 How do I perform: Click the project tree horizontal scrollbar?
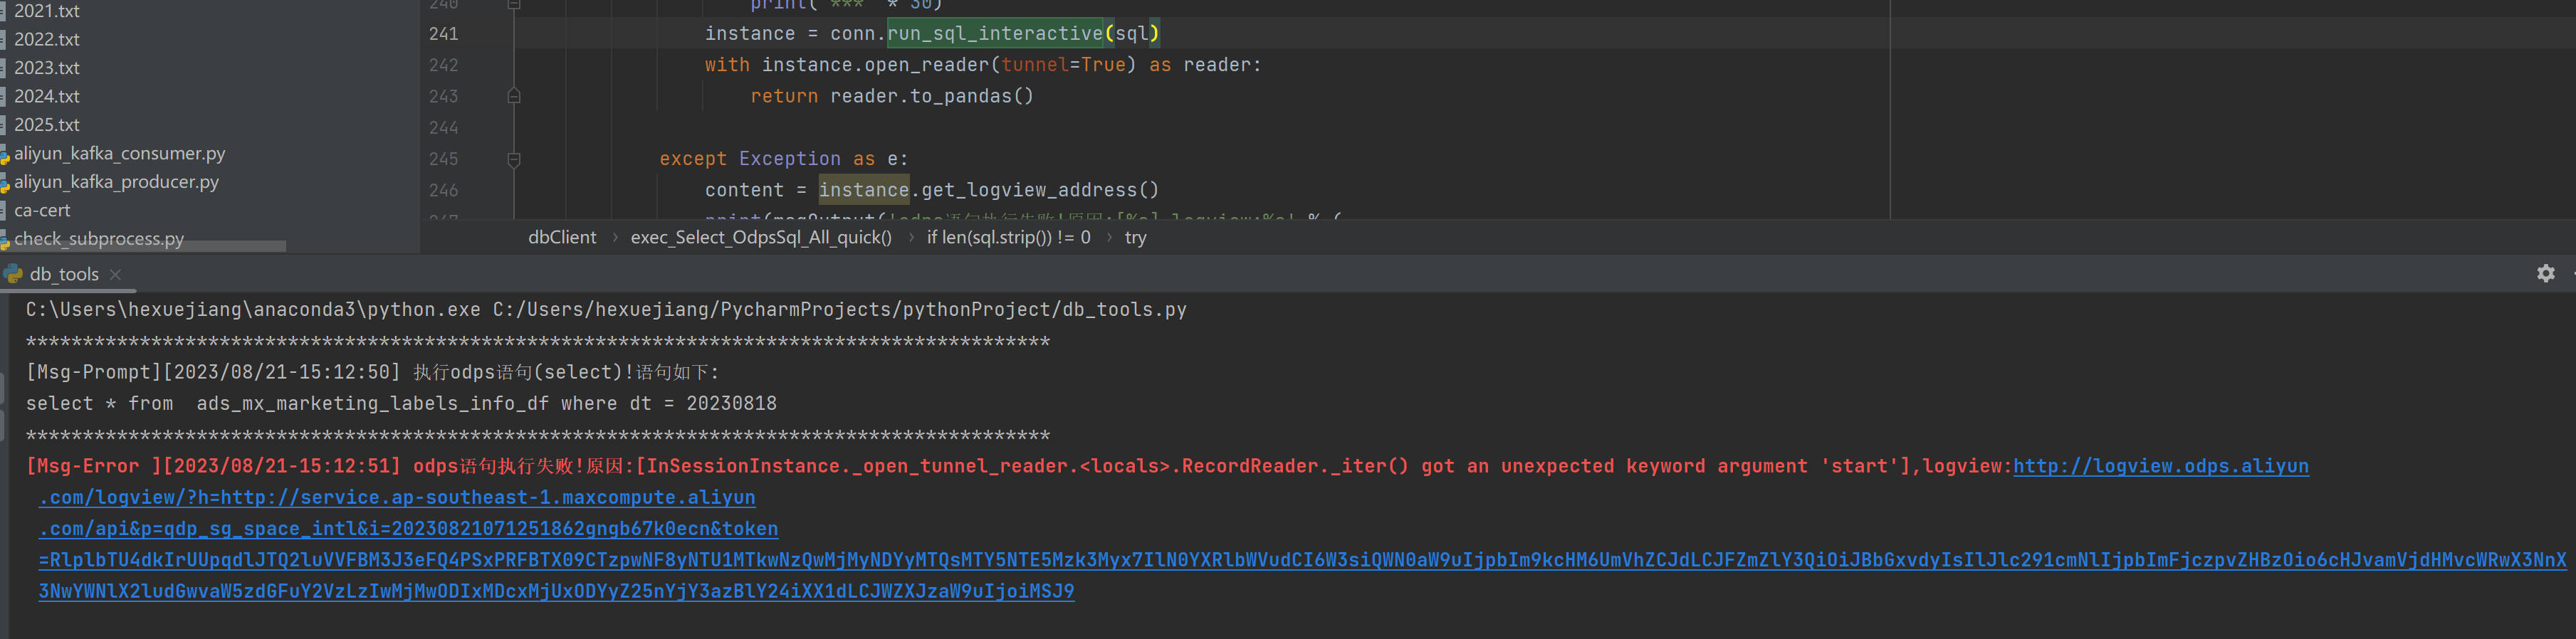(x=143, y=246)
